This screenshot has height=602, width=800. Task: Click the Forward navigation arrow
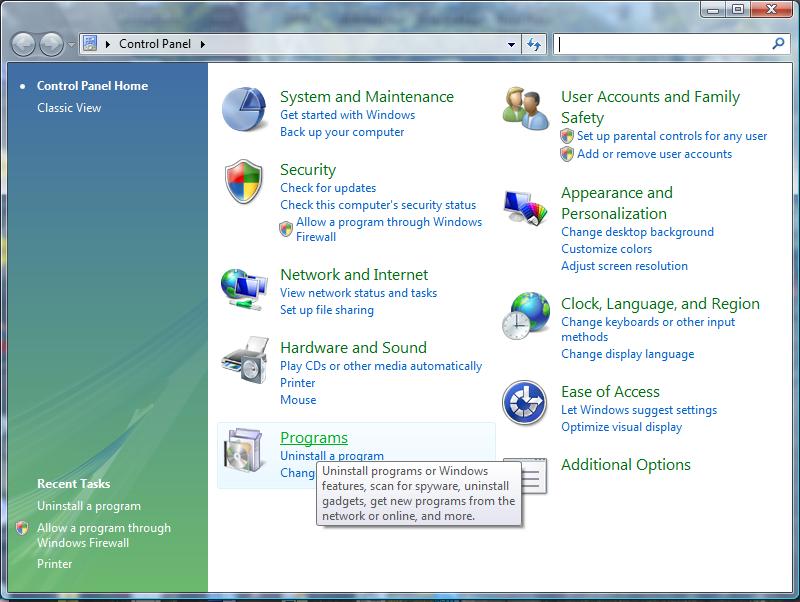click(x=51, y=45)
